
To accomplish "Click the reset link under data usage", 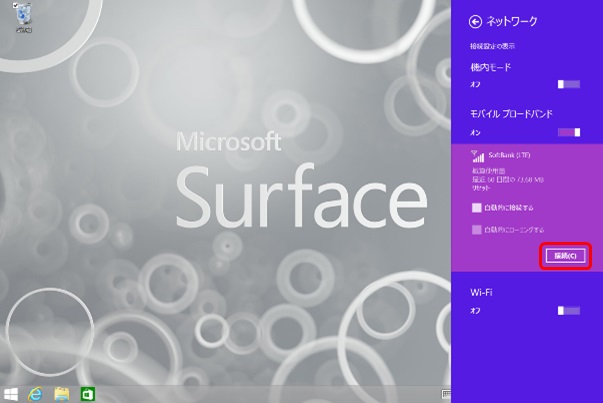I will coord(481,188).
